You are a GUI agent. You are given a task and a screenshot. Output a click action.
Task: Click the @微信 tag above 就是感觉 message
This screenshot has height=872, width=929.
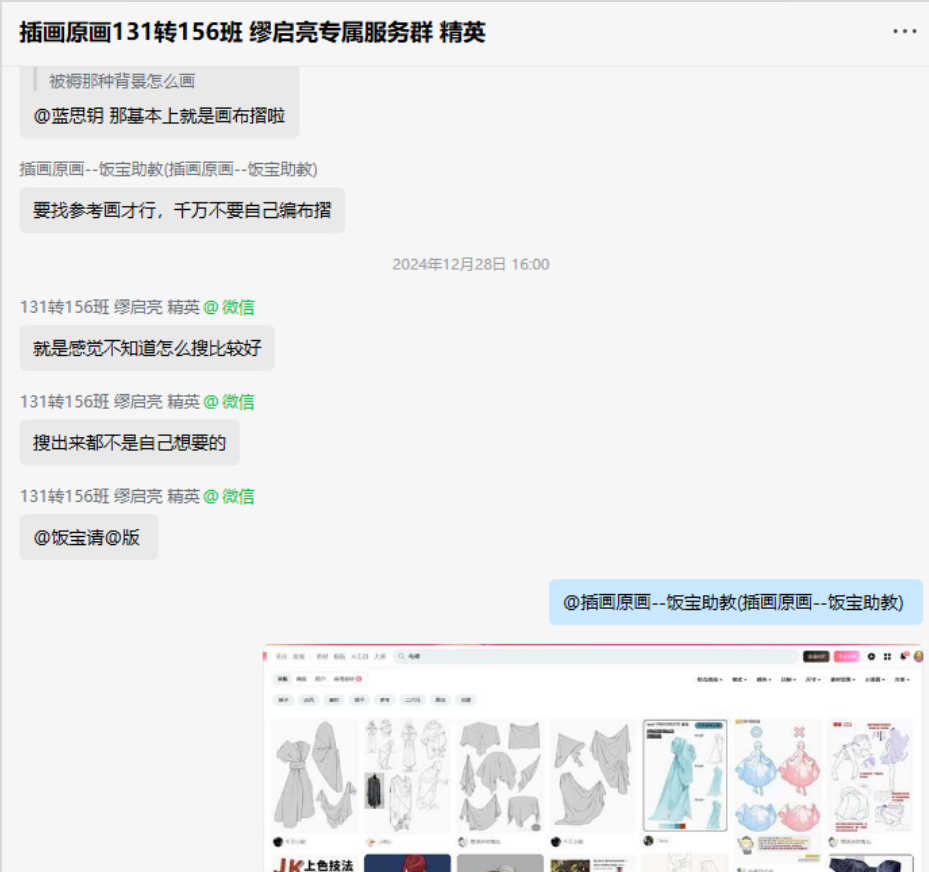click(x=229, y=307)
